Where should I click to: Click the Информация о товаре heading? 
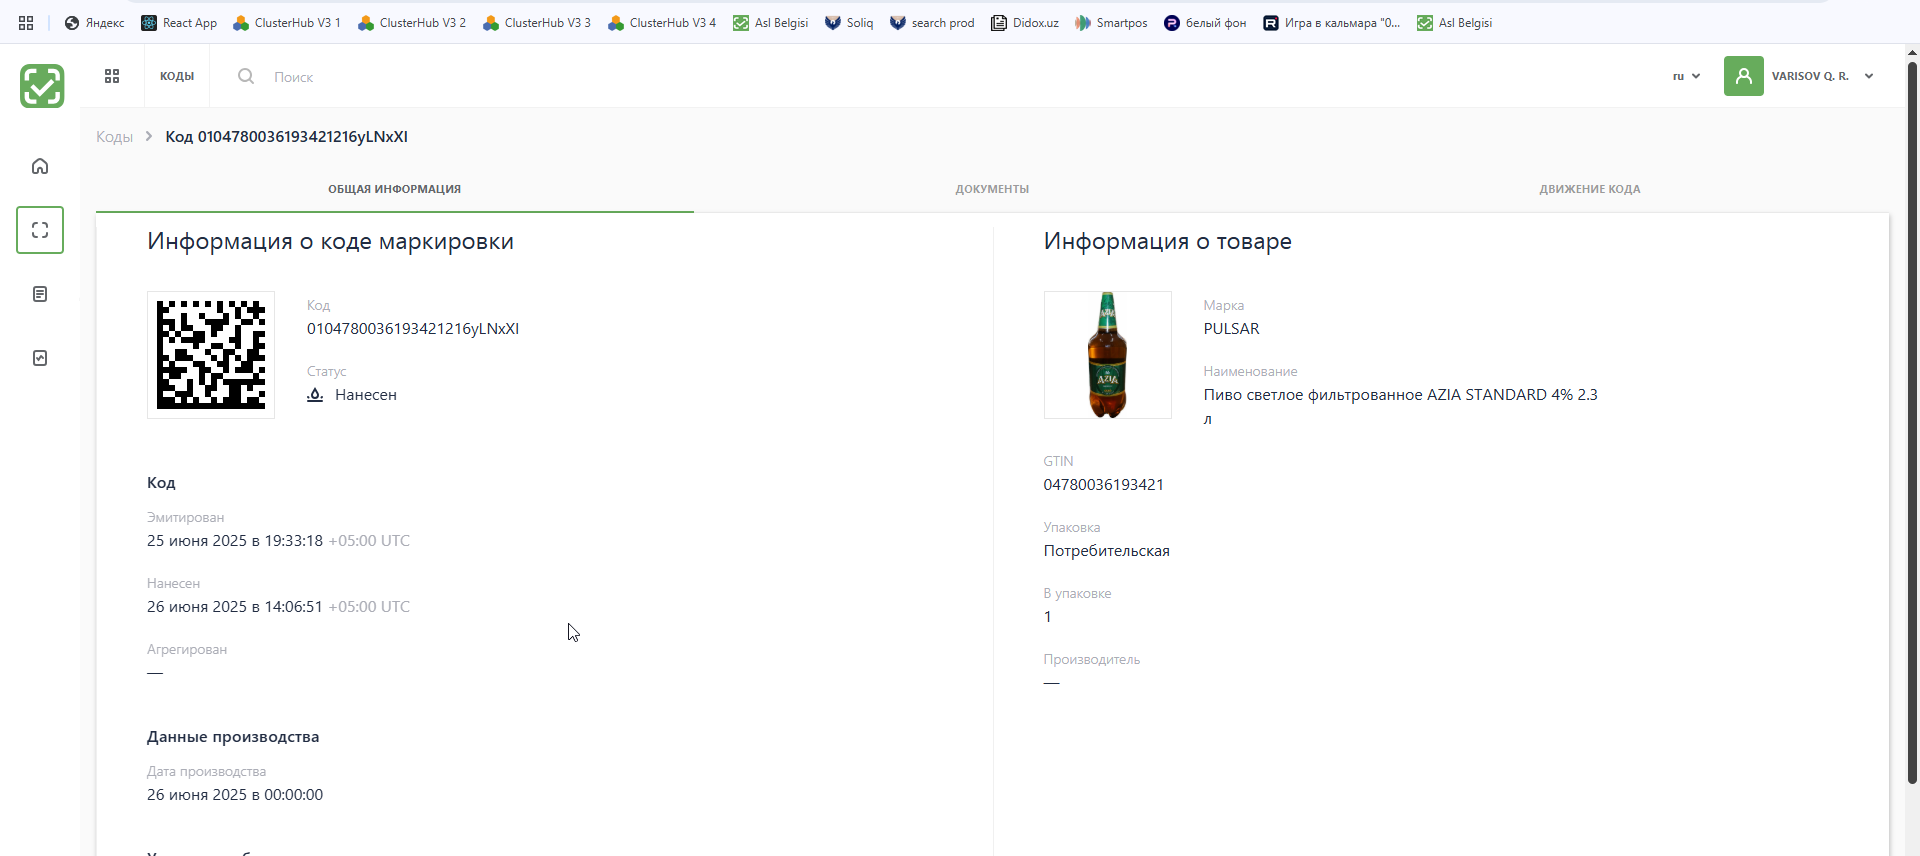click(1168, 241)
